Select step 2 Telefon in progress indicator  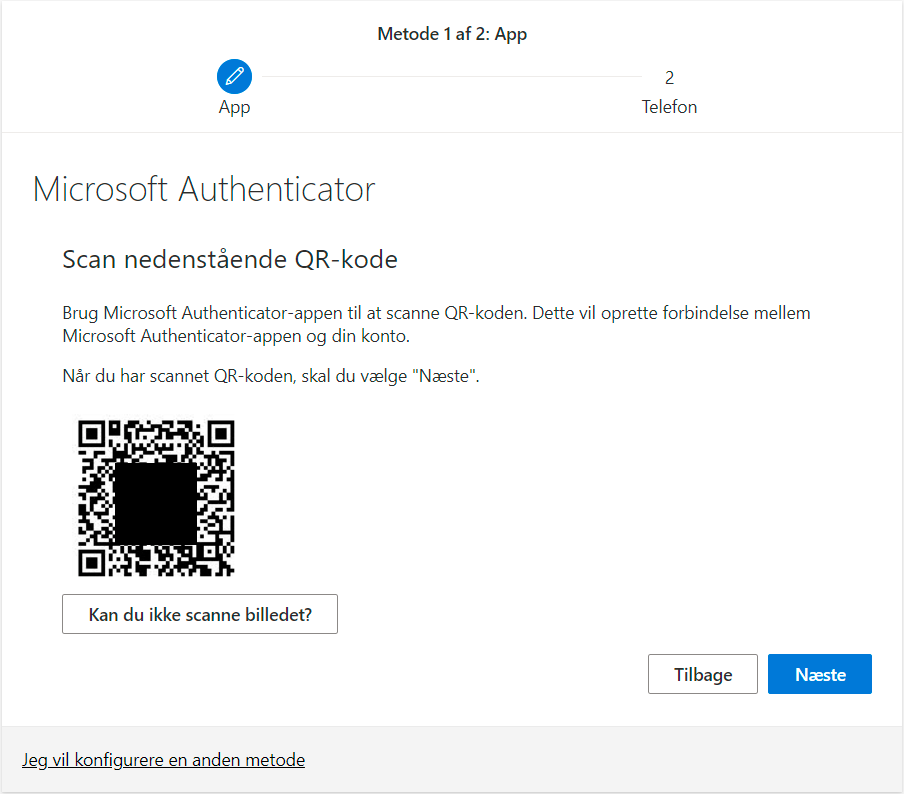[x=669, y=92]
